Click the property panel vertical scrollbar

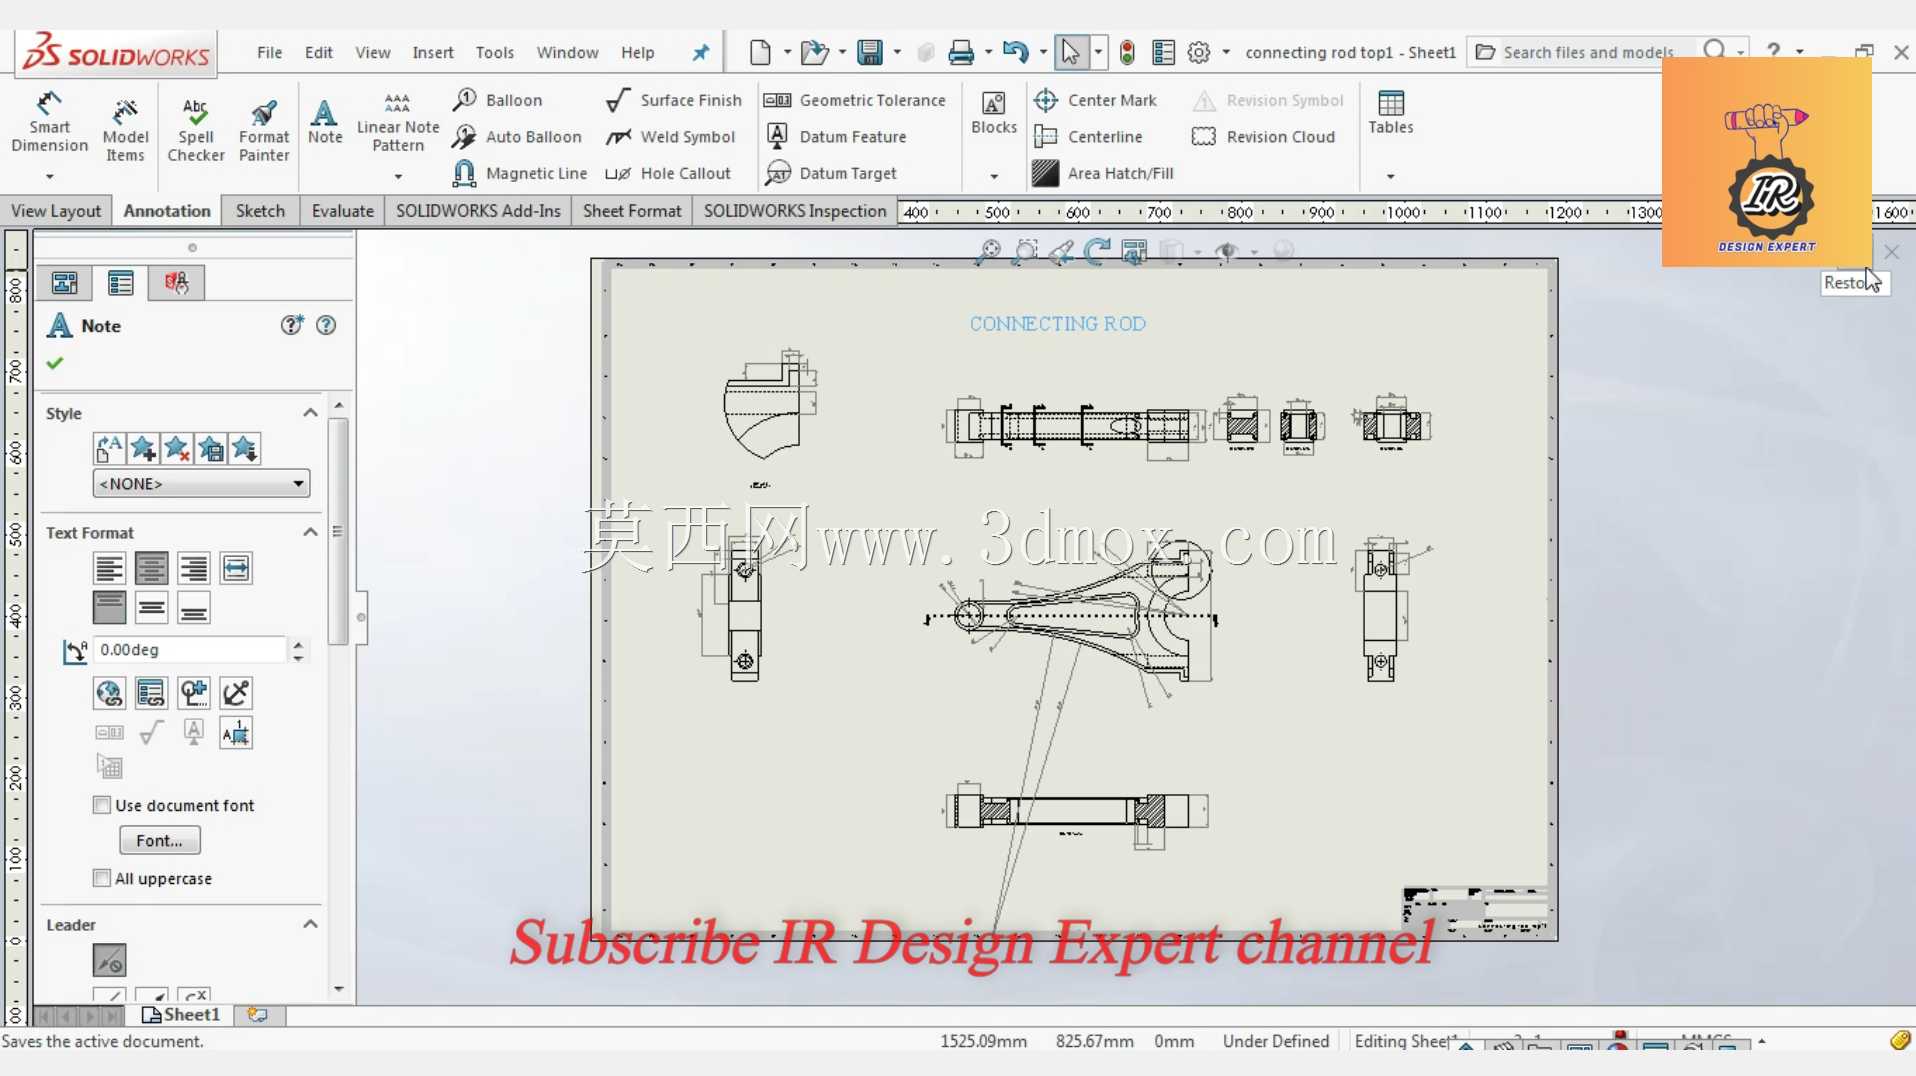(338, 530)
